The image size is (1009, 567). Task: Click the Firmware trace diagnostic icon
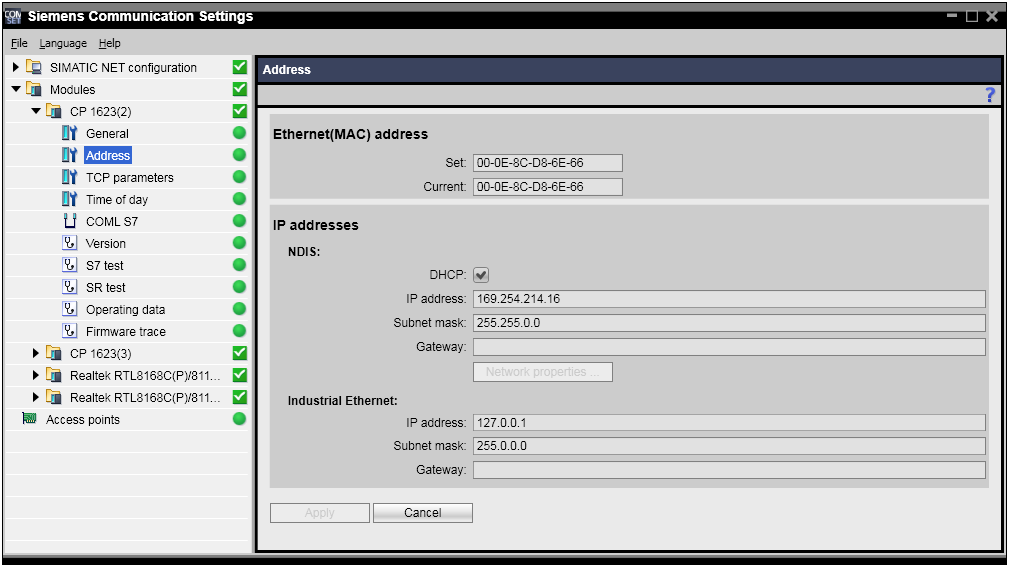point(69,331)
